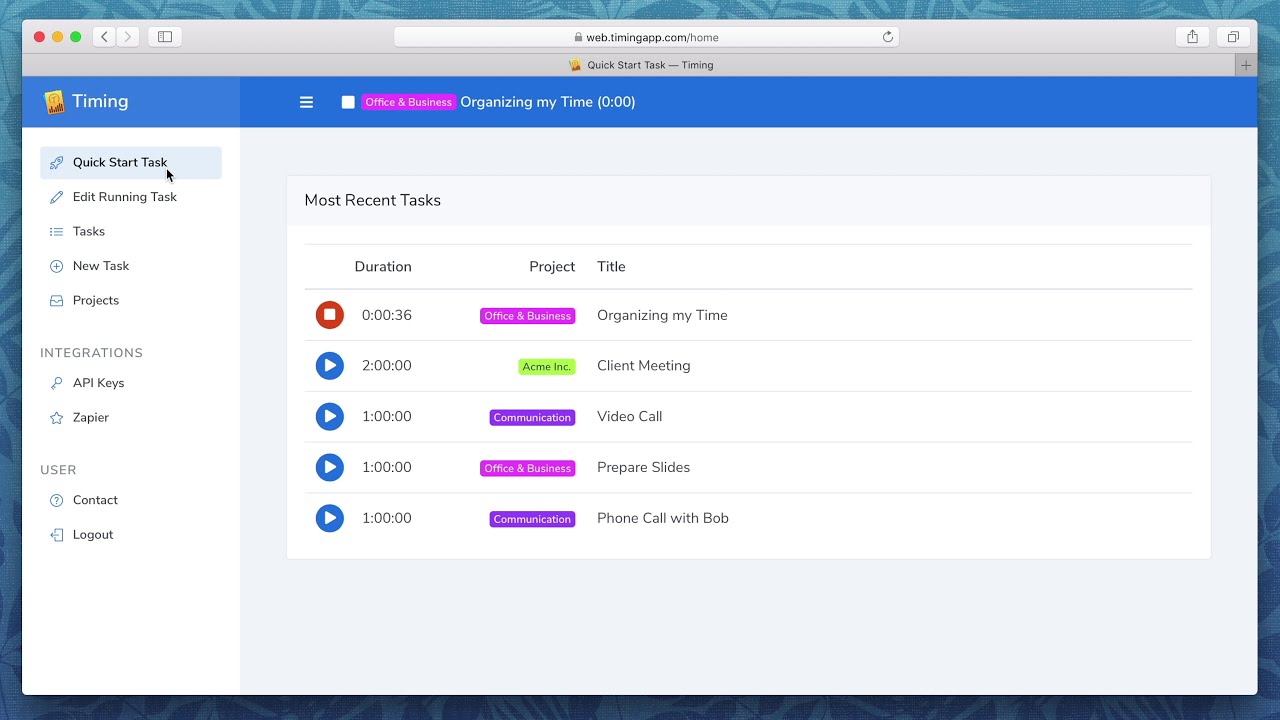Viewport: 1280px width, 720px height.
Task: Click the Title column header
Action: point(611,267)
